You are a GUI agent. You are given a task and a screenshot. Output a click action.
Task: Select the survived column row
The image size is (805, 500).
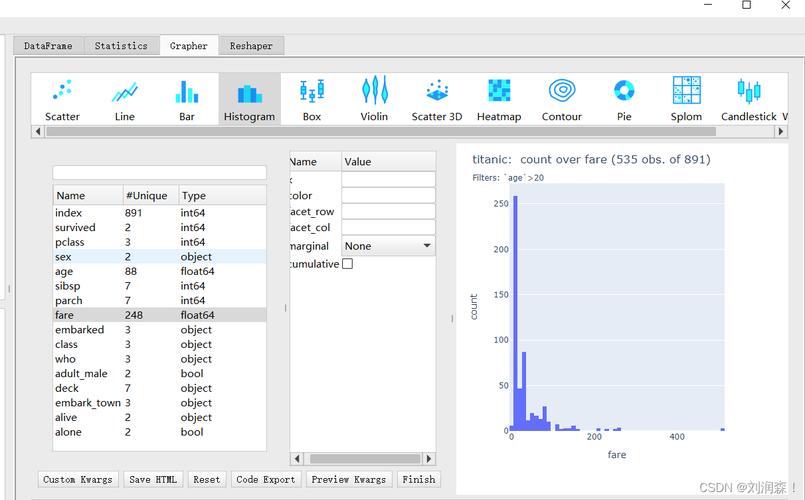[x=160, y=227]
